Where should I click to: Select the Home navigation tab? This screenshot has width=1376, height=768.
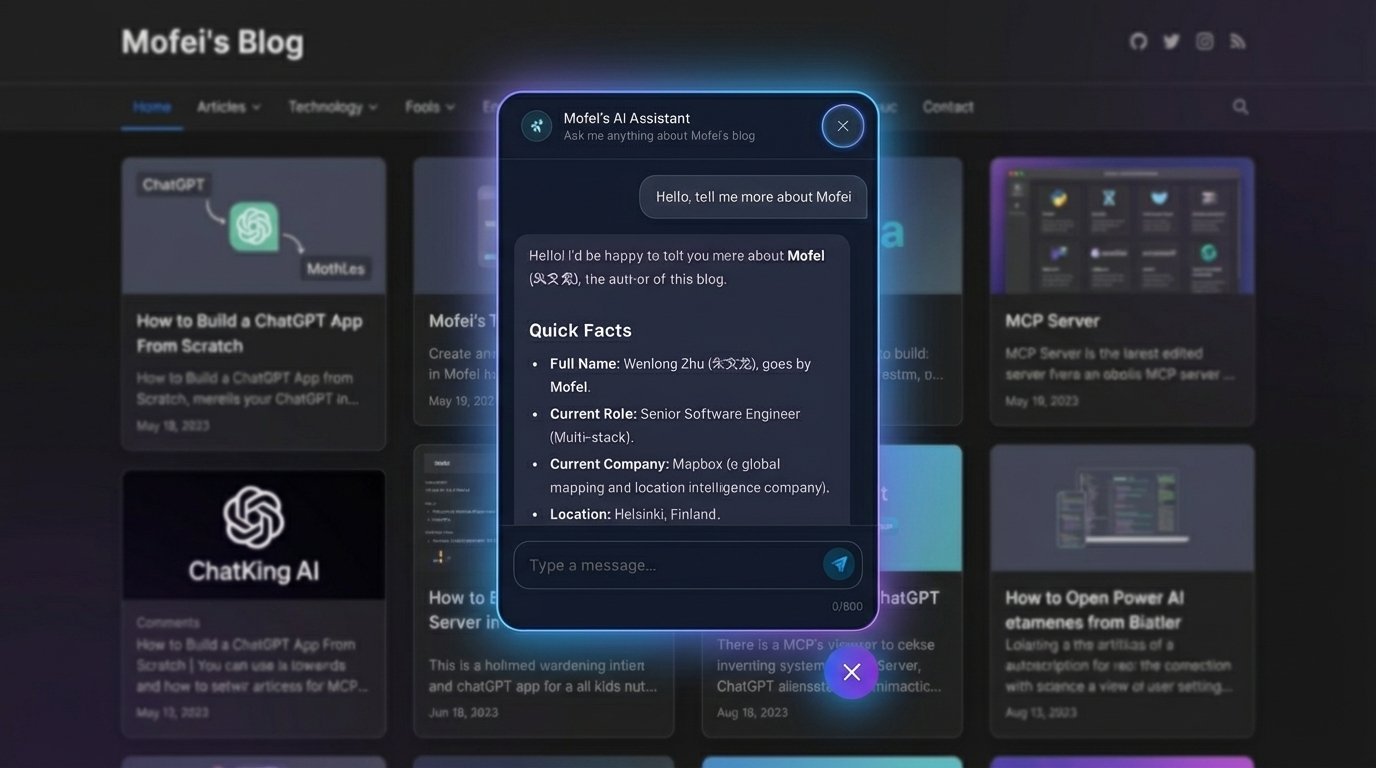coord(152,106)
